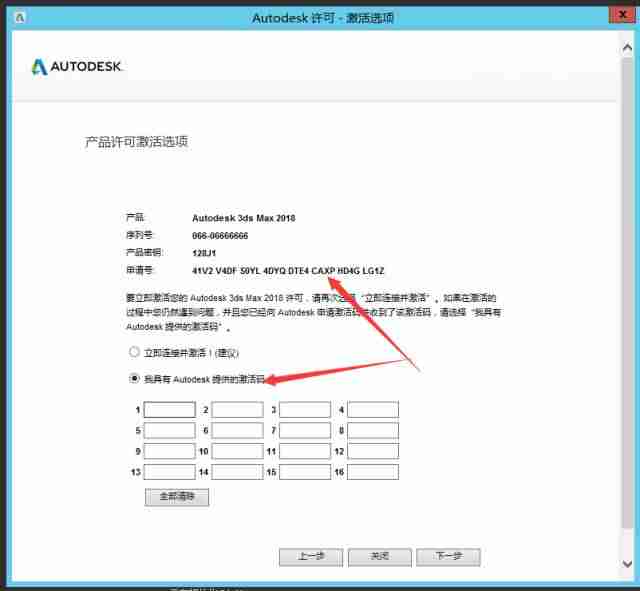Click activation code field 3

[x=305, y=409]
